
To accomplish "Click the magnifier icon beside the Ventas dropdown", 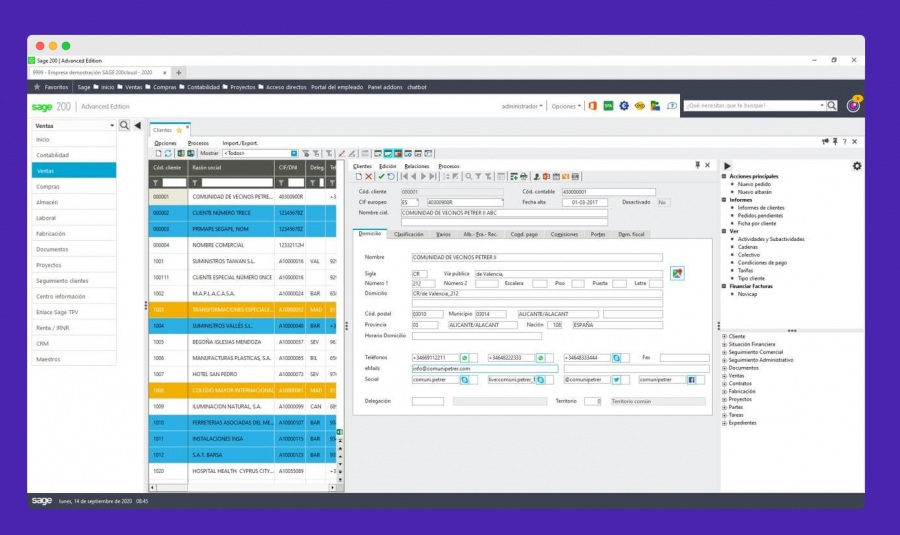I will 124,125.
